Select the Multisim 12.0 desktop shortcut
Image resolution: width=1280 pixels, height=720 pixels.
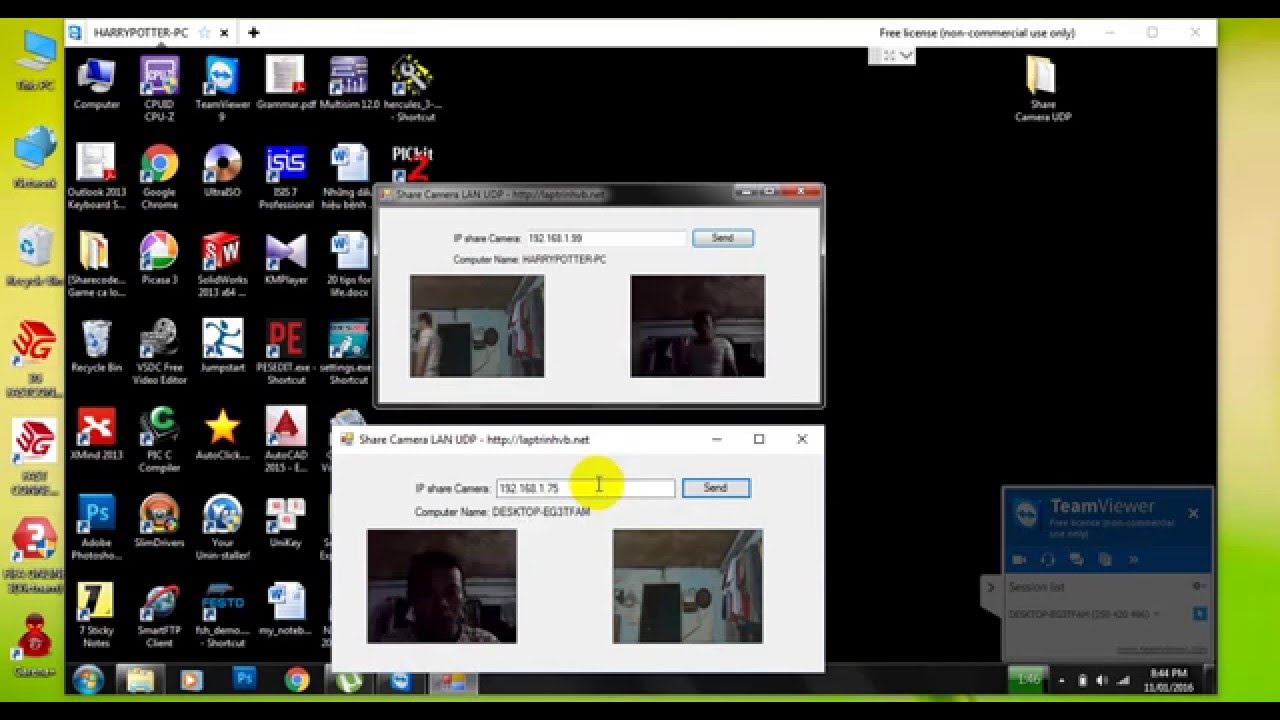click(x=349, y=83)
